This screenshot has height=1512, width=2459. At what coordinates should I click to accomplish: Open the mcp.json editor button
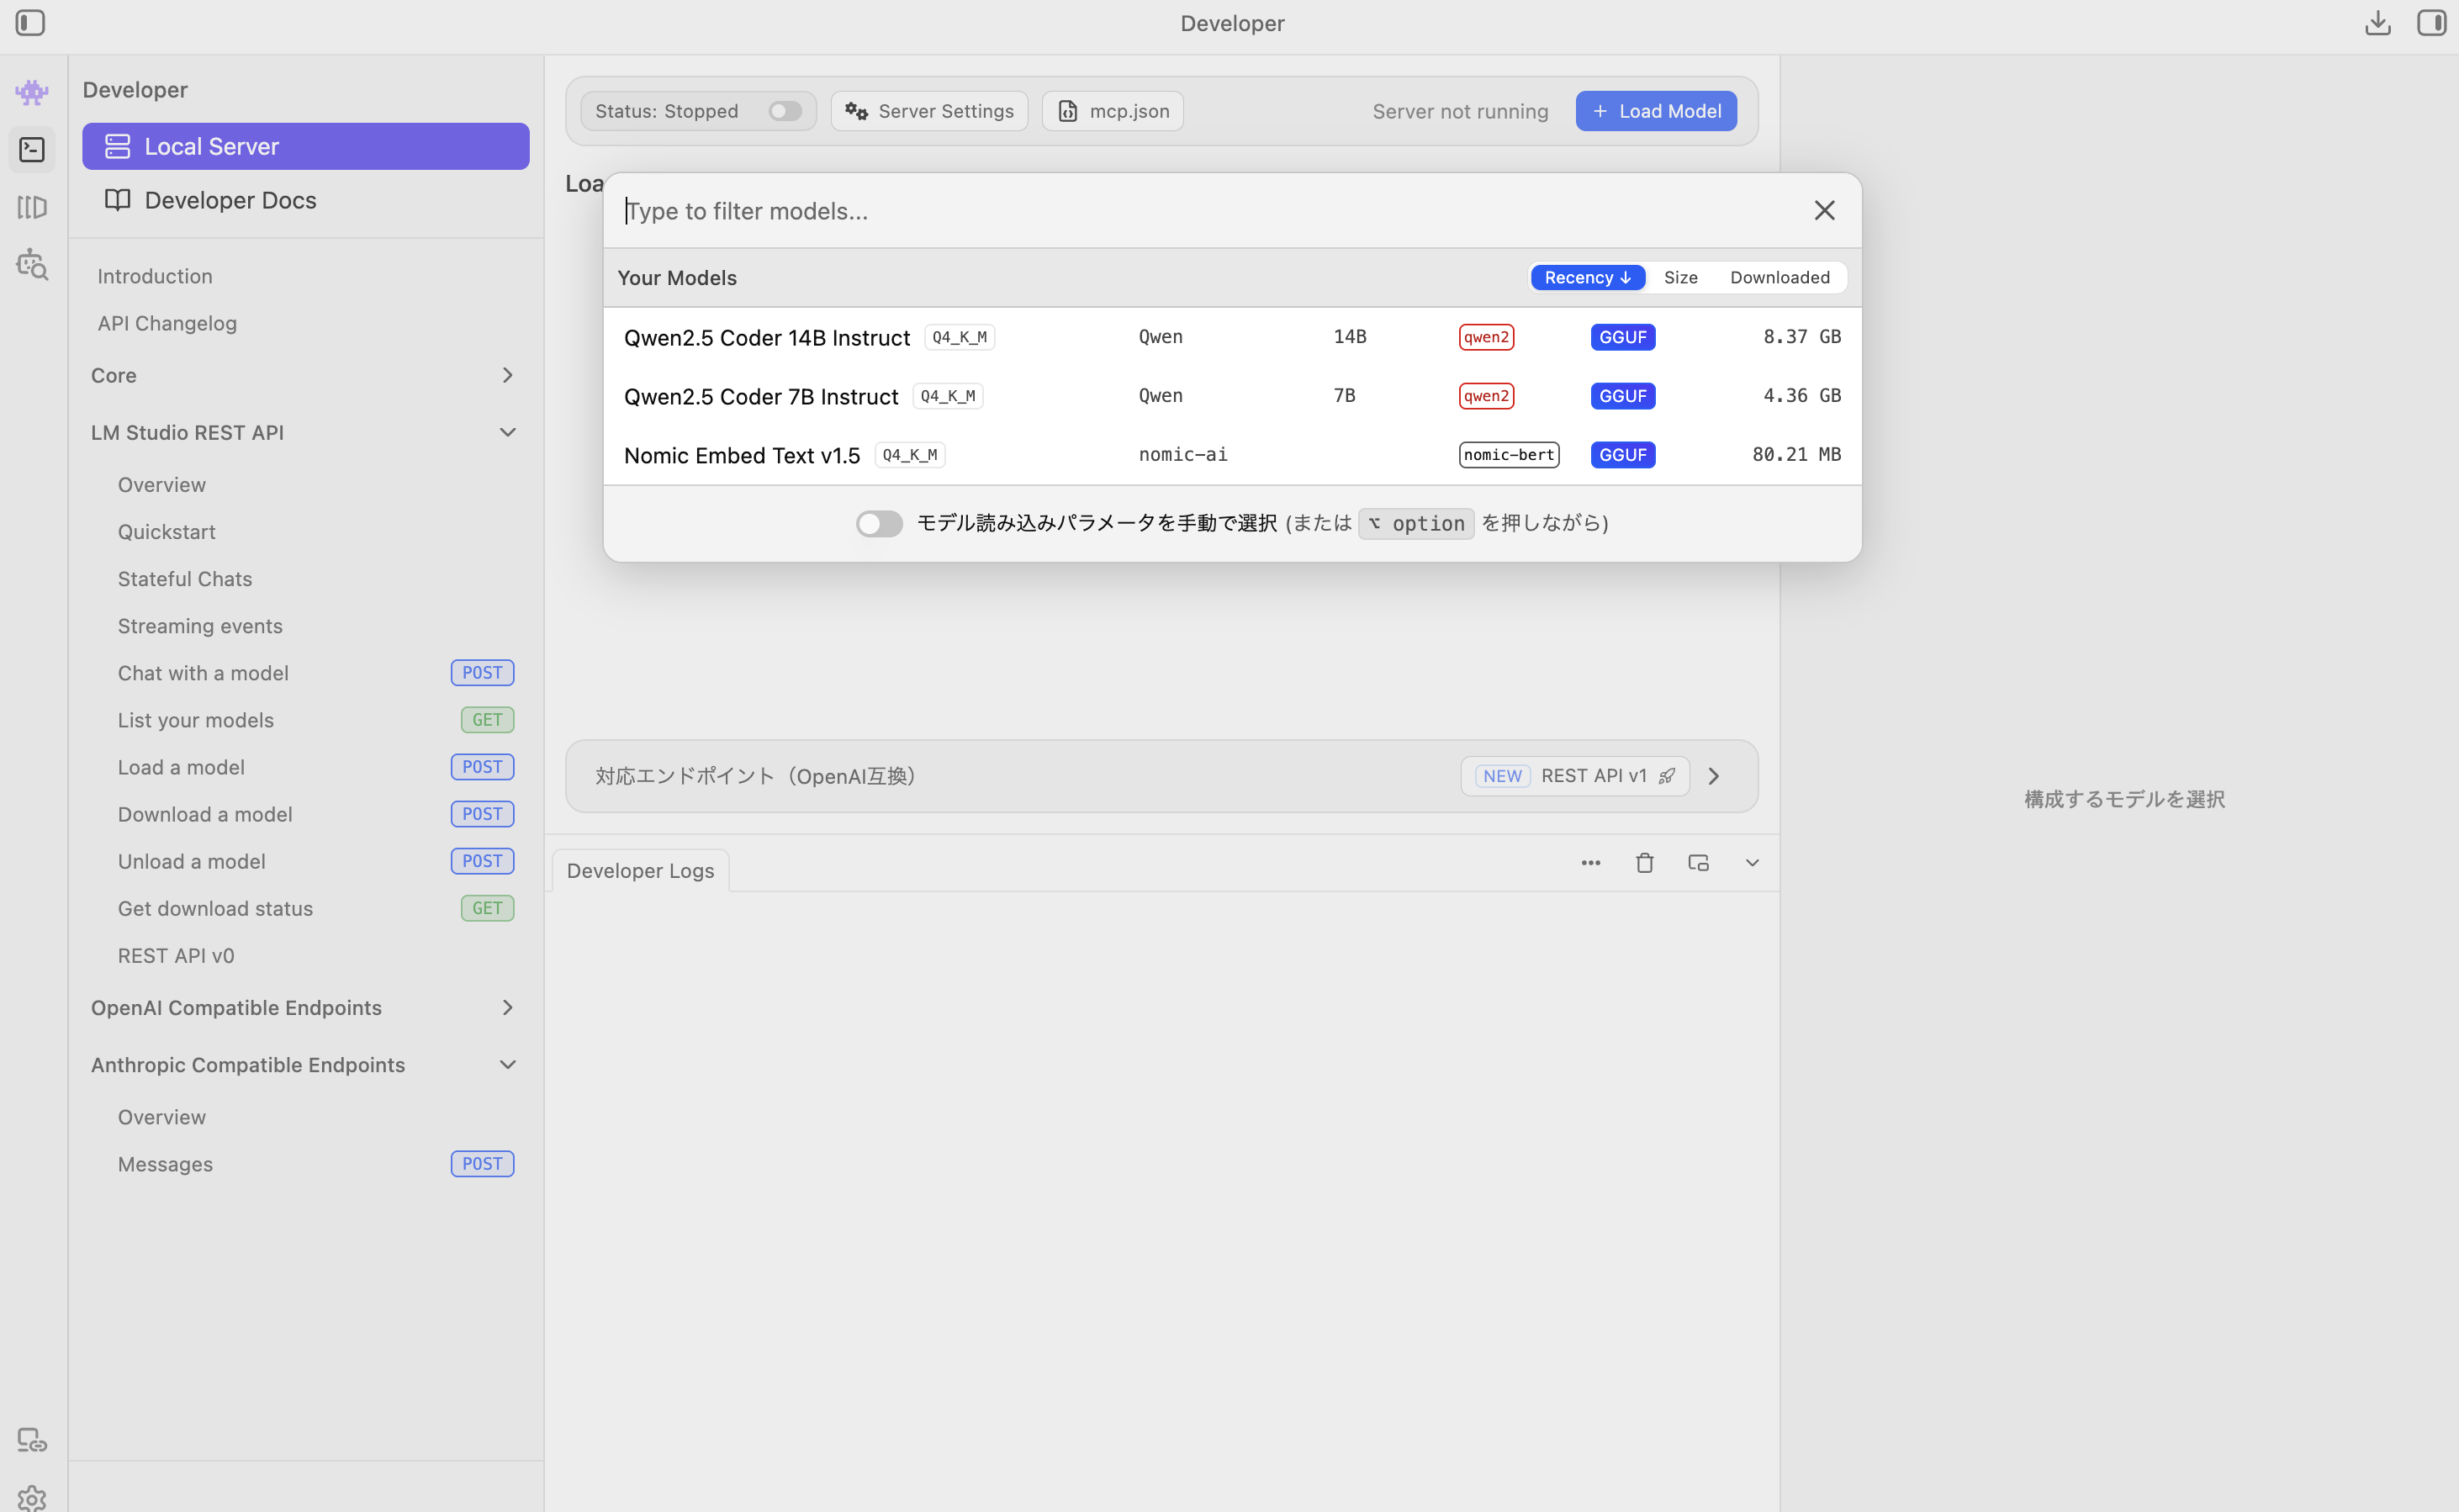tap(1112, 111)
